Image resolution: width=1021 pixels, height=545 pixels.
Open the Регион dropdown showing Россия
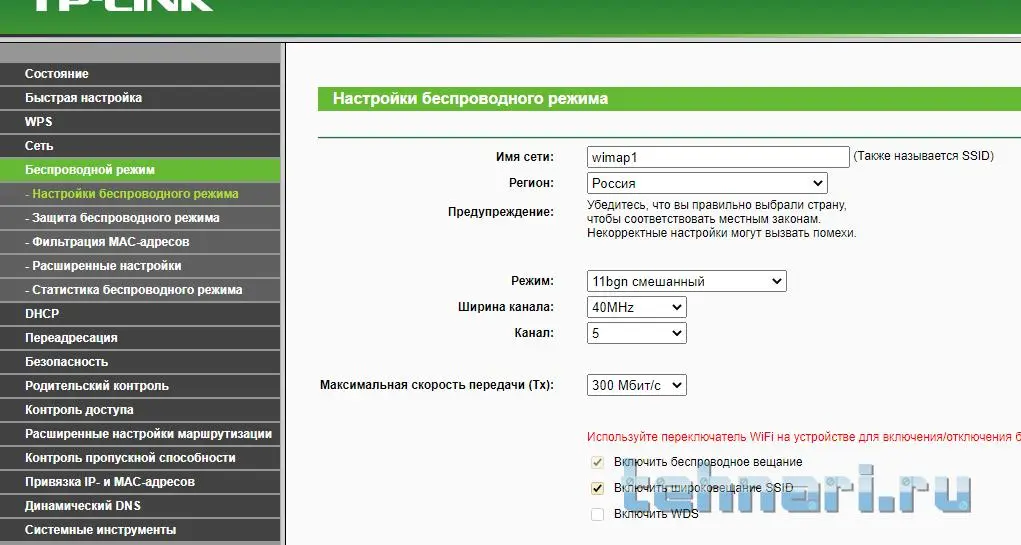(x=707, y=183)
